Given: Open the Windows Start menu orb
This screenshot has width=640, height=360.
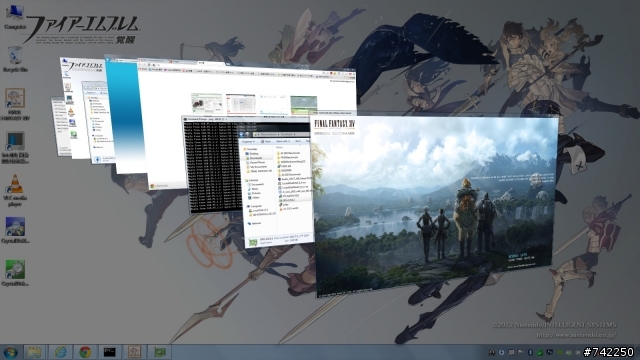Looking at the screenshot, I should (x=10, y=352).
